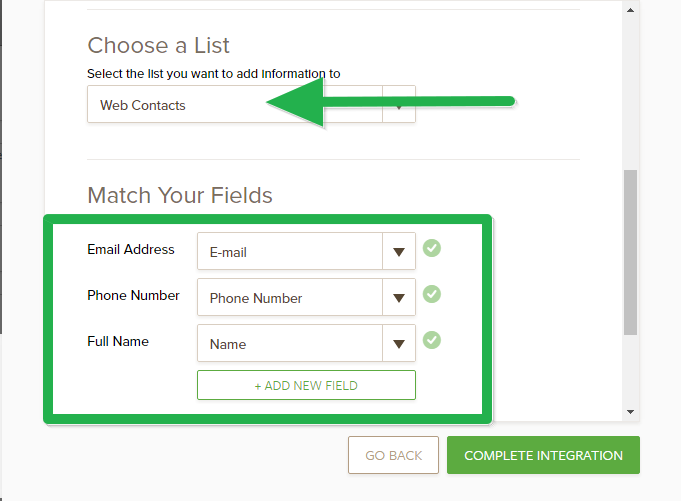
Task: Click the Email Address form label
Action: [x=131, y=250]
